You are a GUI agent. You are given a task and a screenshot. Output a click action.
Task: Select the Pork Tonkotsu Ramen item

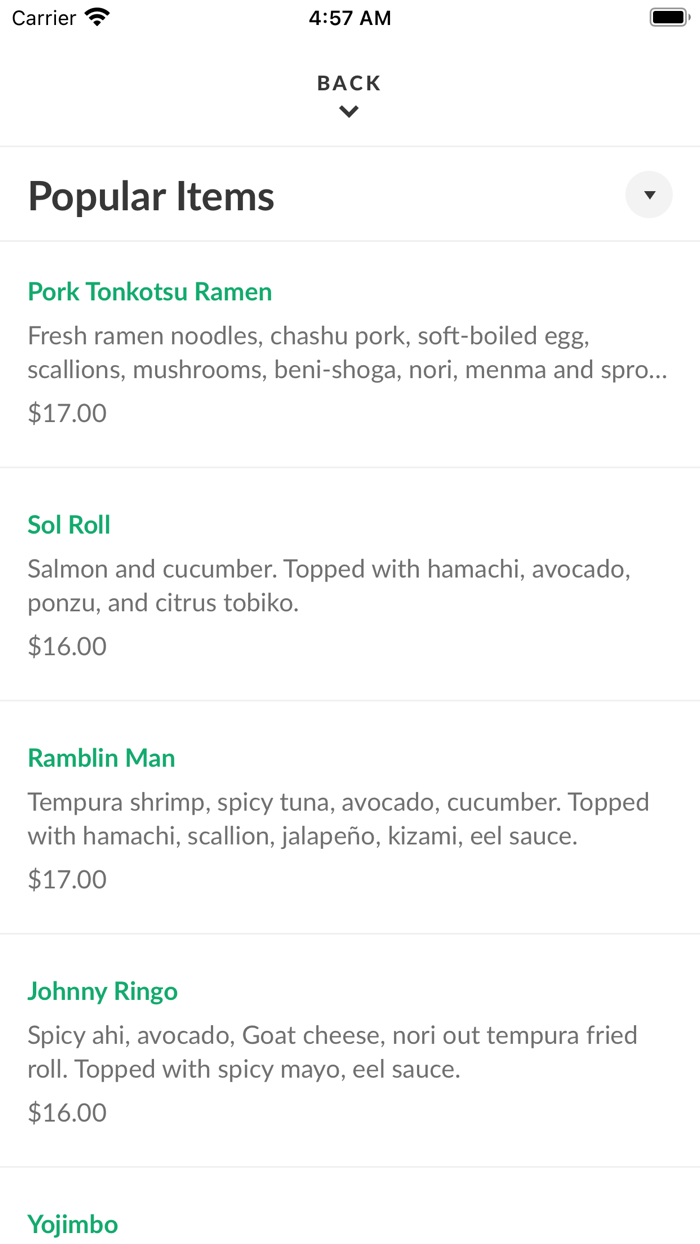(x=149, y=291)
